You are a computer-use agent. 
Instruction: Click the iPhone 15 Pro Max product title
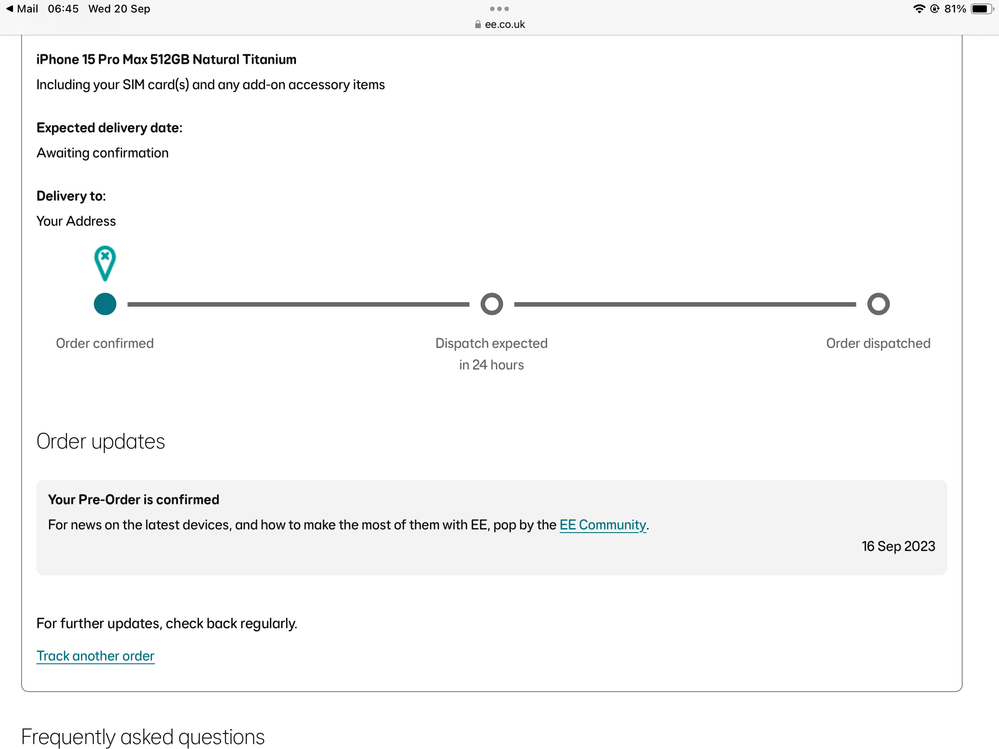point(166,60)
